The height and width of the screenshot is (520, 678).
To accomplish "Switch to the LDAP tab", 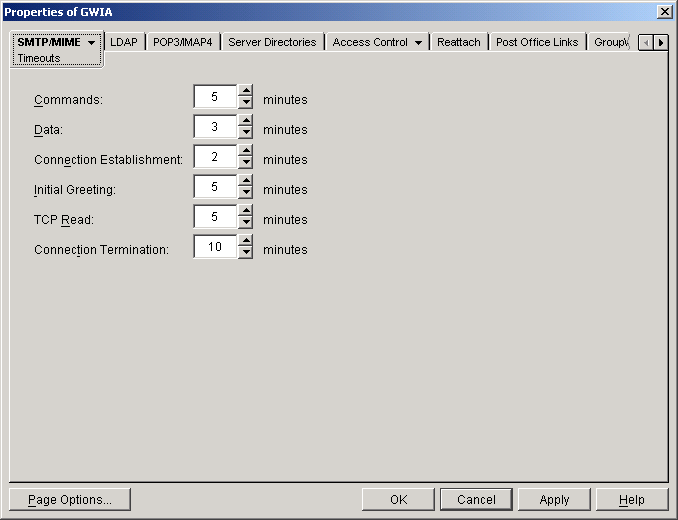I will coord(124,42).
